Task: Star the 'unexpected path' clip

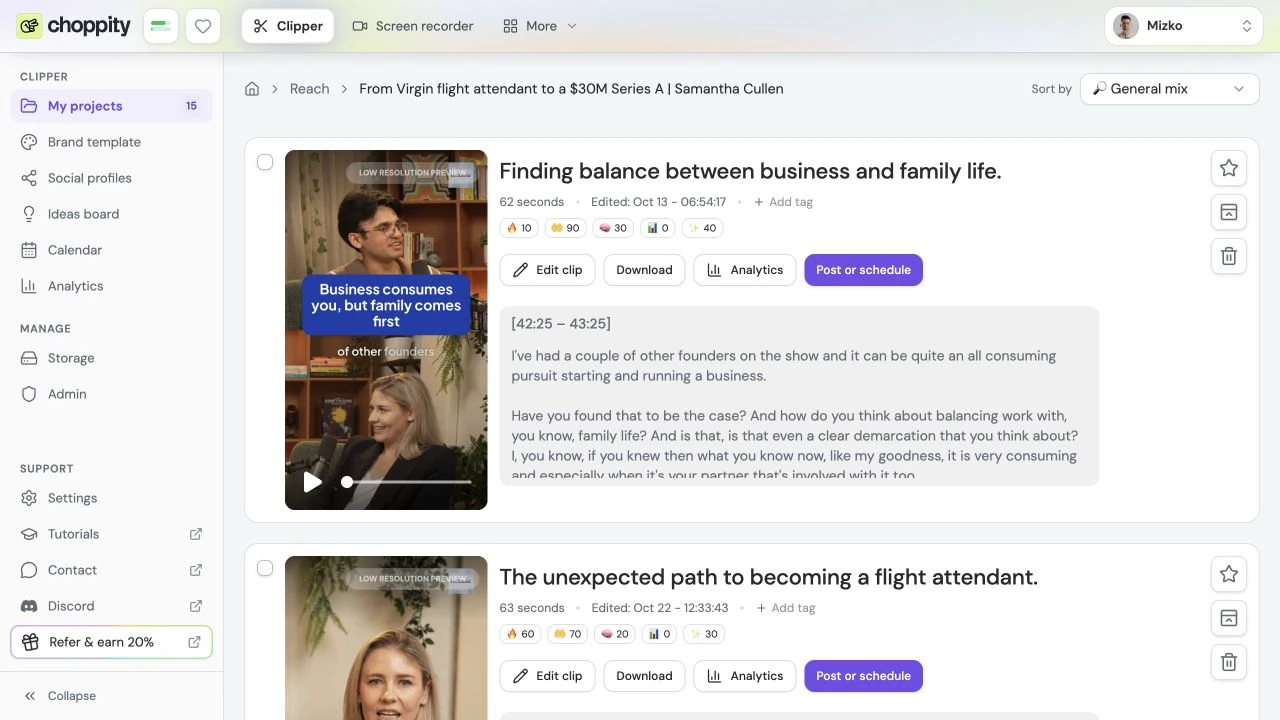Action: 1229,574
